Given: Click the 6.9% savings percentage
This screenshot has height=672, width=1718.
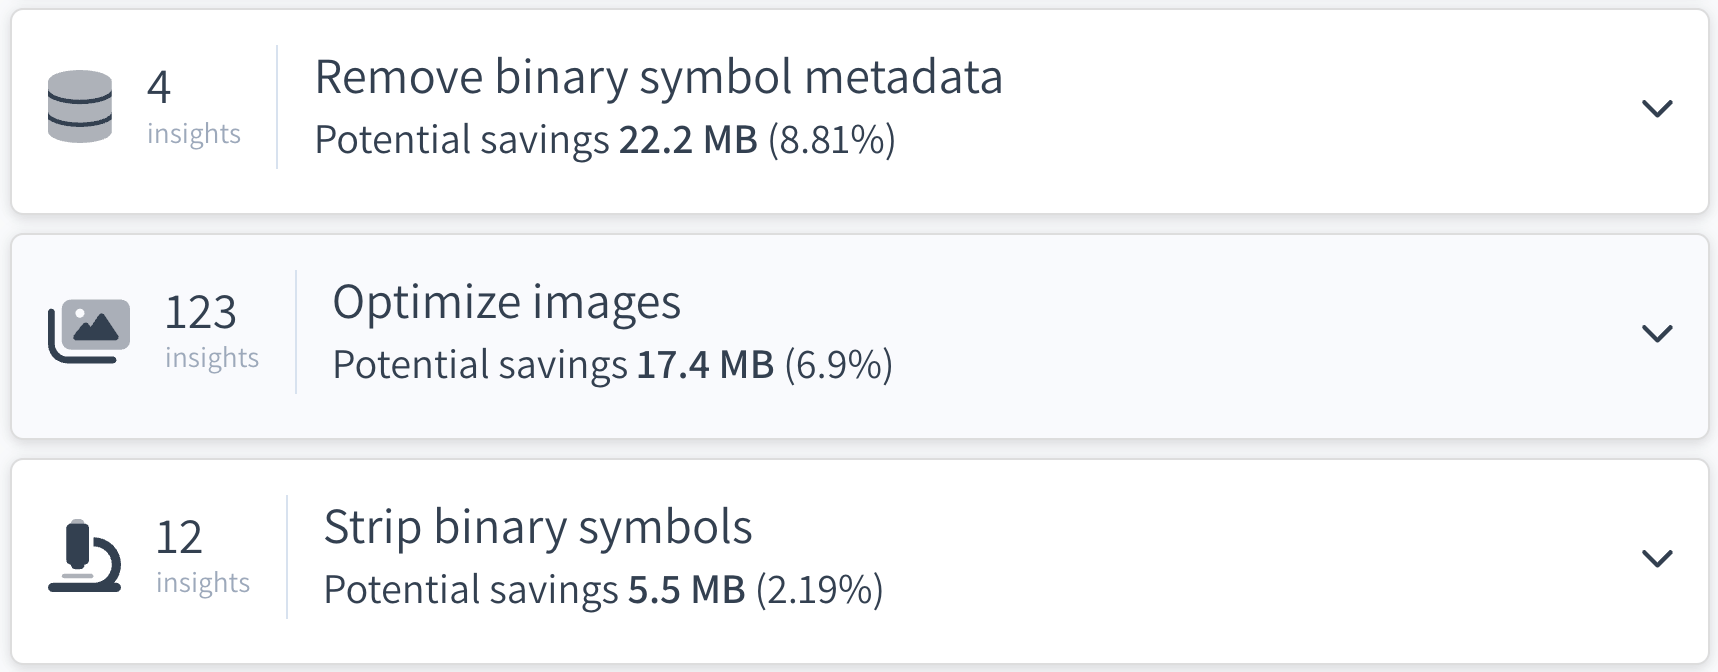Looking at the screenshot, I should 838,365.
